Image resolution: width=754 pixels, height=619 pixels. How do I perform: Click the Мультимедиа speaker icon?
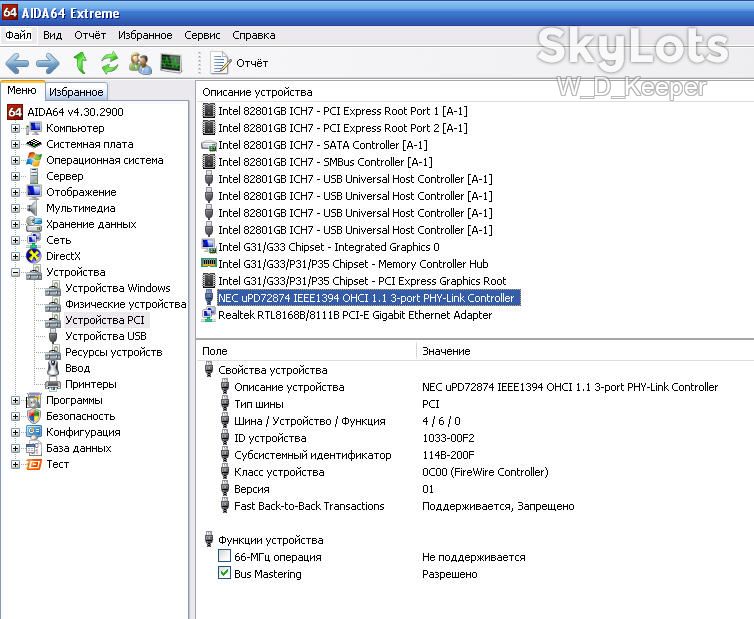(33, 208)
